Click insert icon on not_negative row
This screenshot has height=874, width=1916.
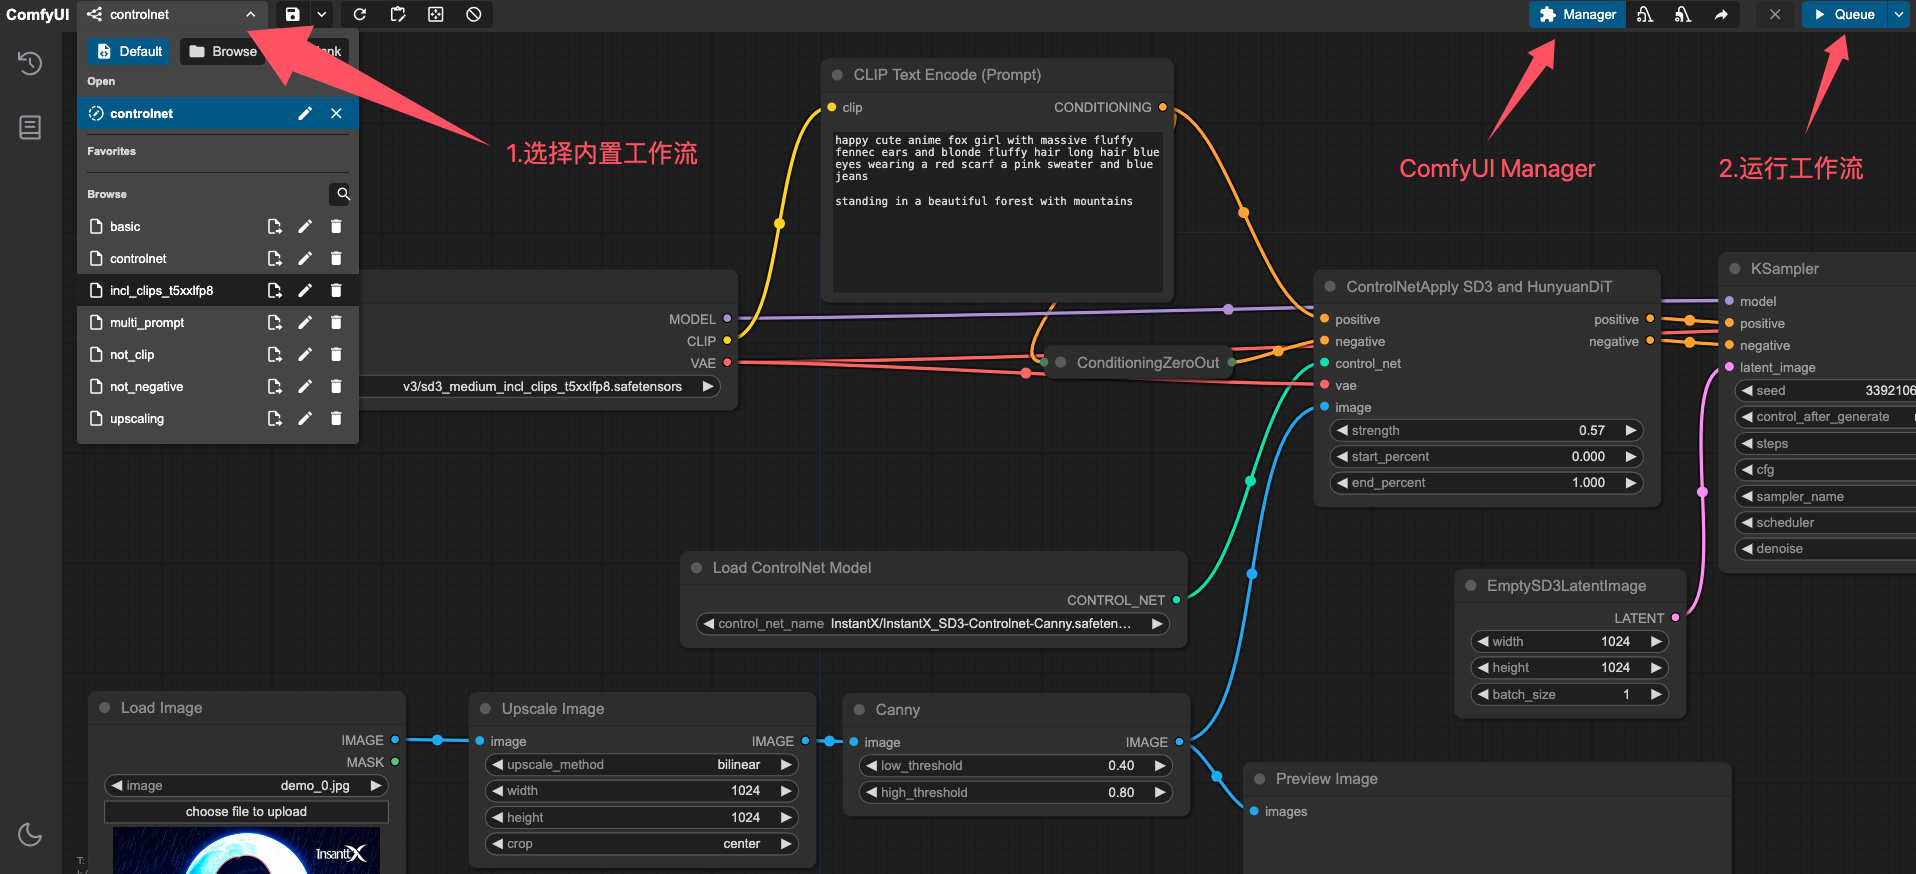tap(274, 386)
